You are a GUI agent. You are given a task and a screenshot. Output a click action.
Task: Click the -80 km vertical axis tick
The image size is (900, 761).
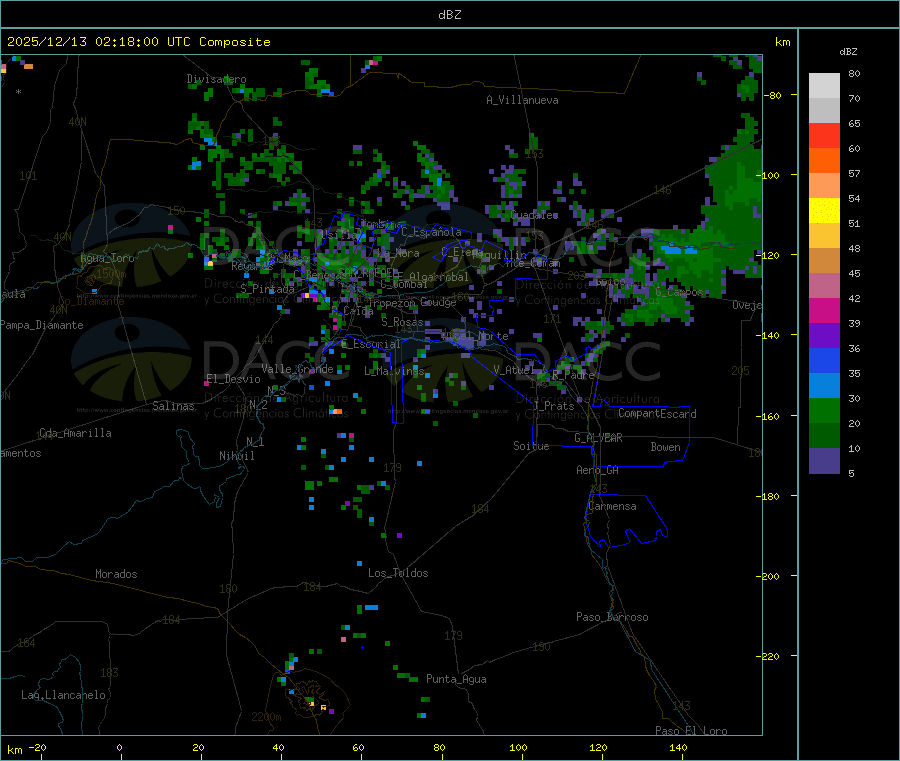coord(774,95)
